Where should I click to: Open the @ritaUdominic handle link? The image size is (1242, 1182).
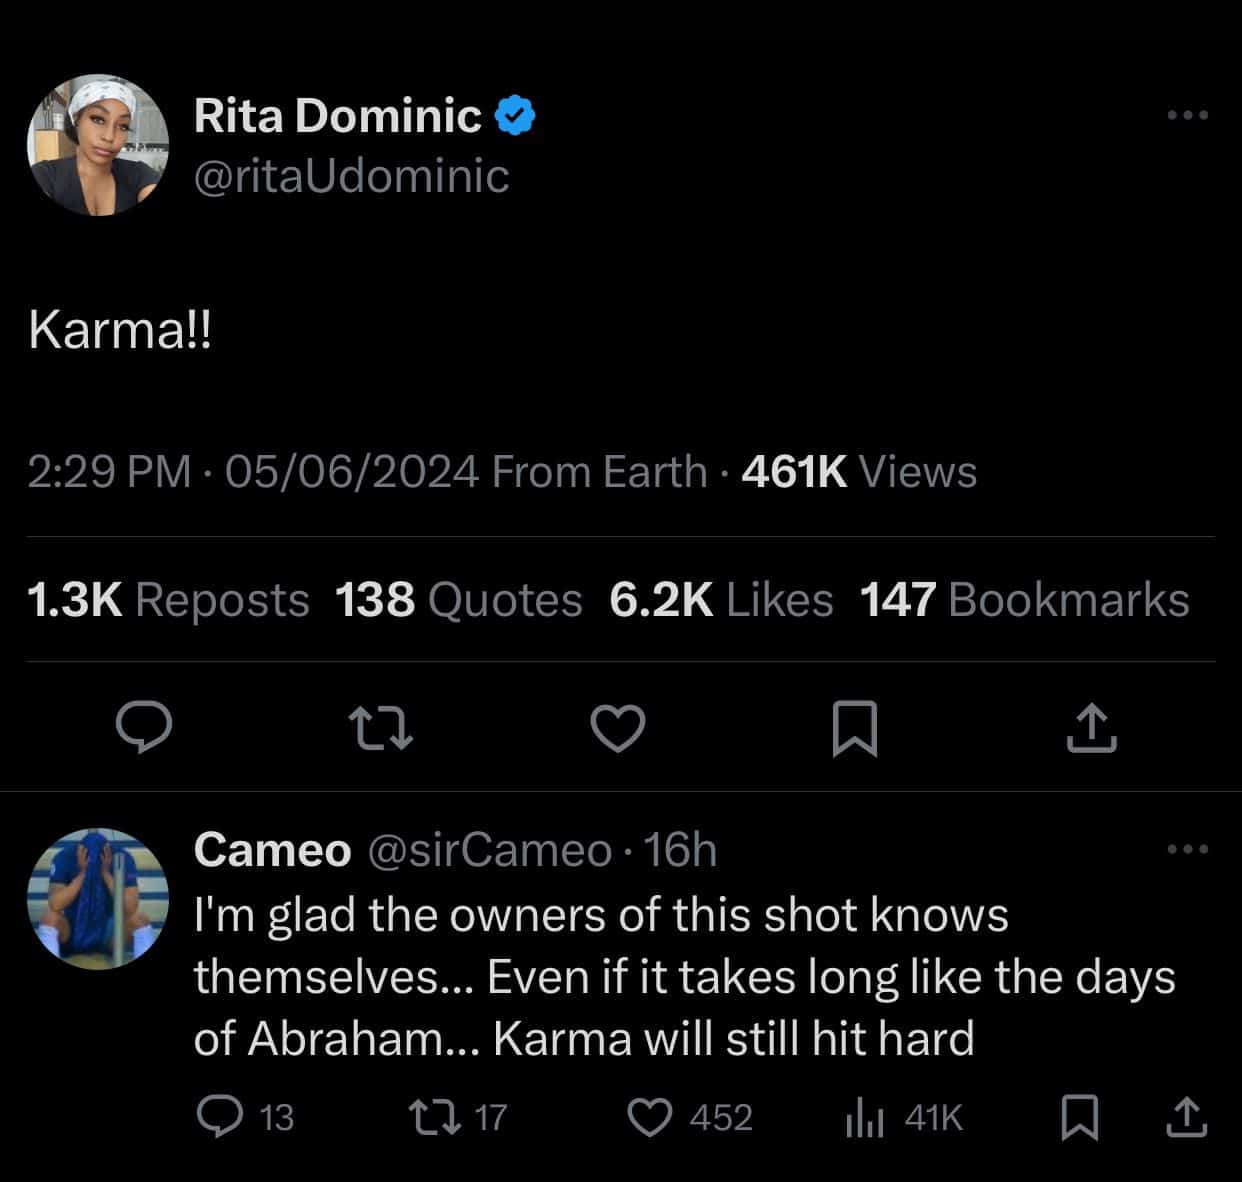coord(351,176)
